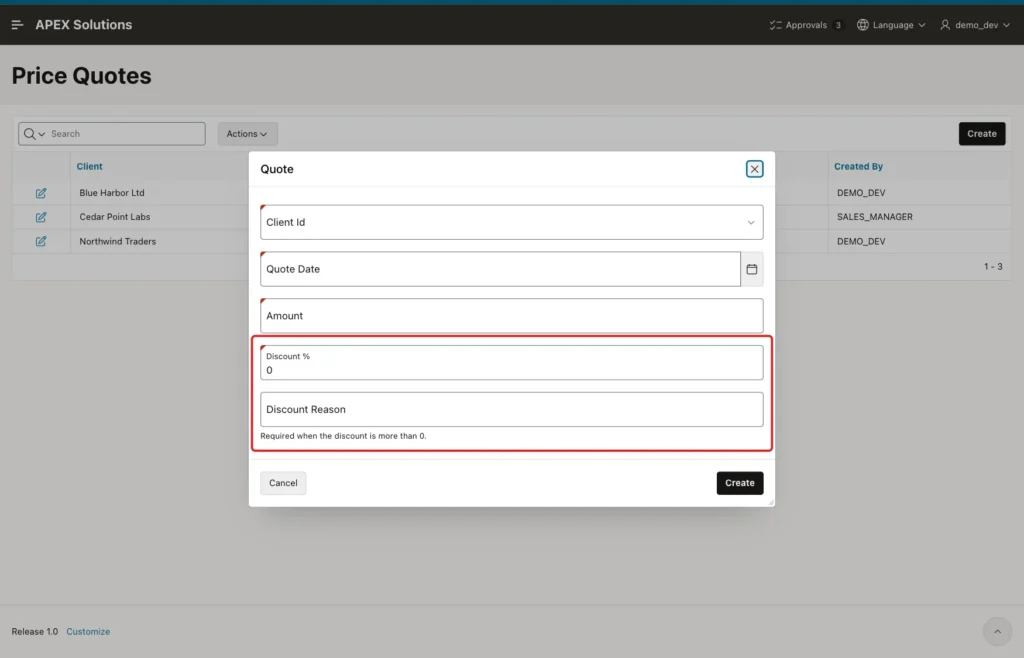The image size is (1024, 658).
Task: Click Cancel in the Quote dialog
Action: (283, 483)
